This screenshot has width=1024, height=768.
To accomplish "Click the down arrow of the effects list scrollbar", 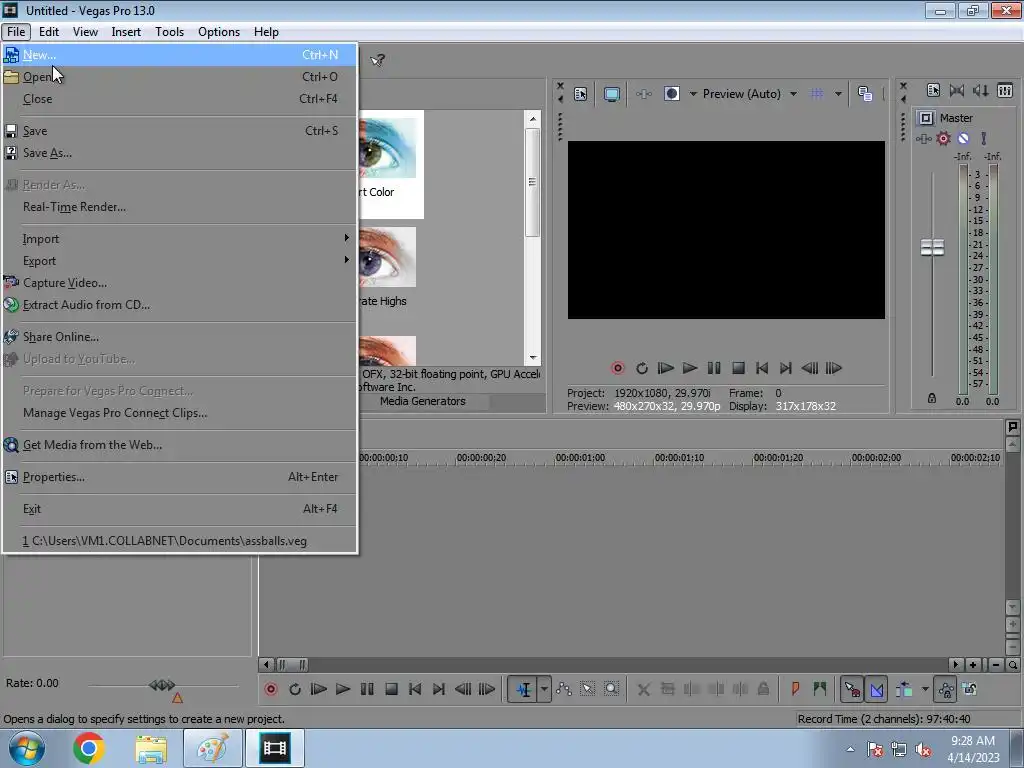I will [x=533, y=358].
